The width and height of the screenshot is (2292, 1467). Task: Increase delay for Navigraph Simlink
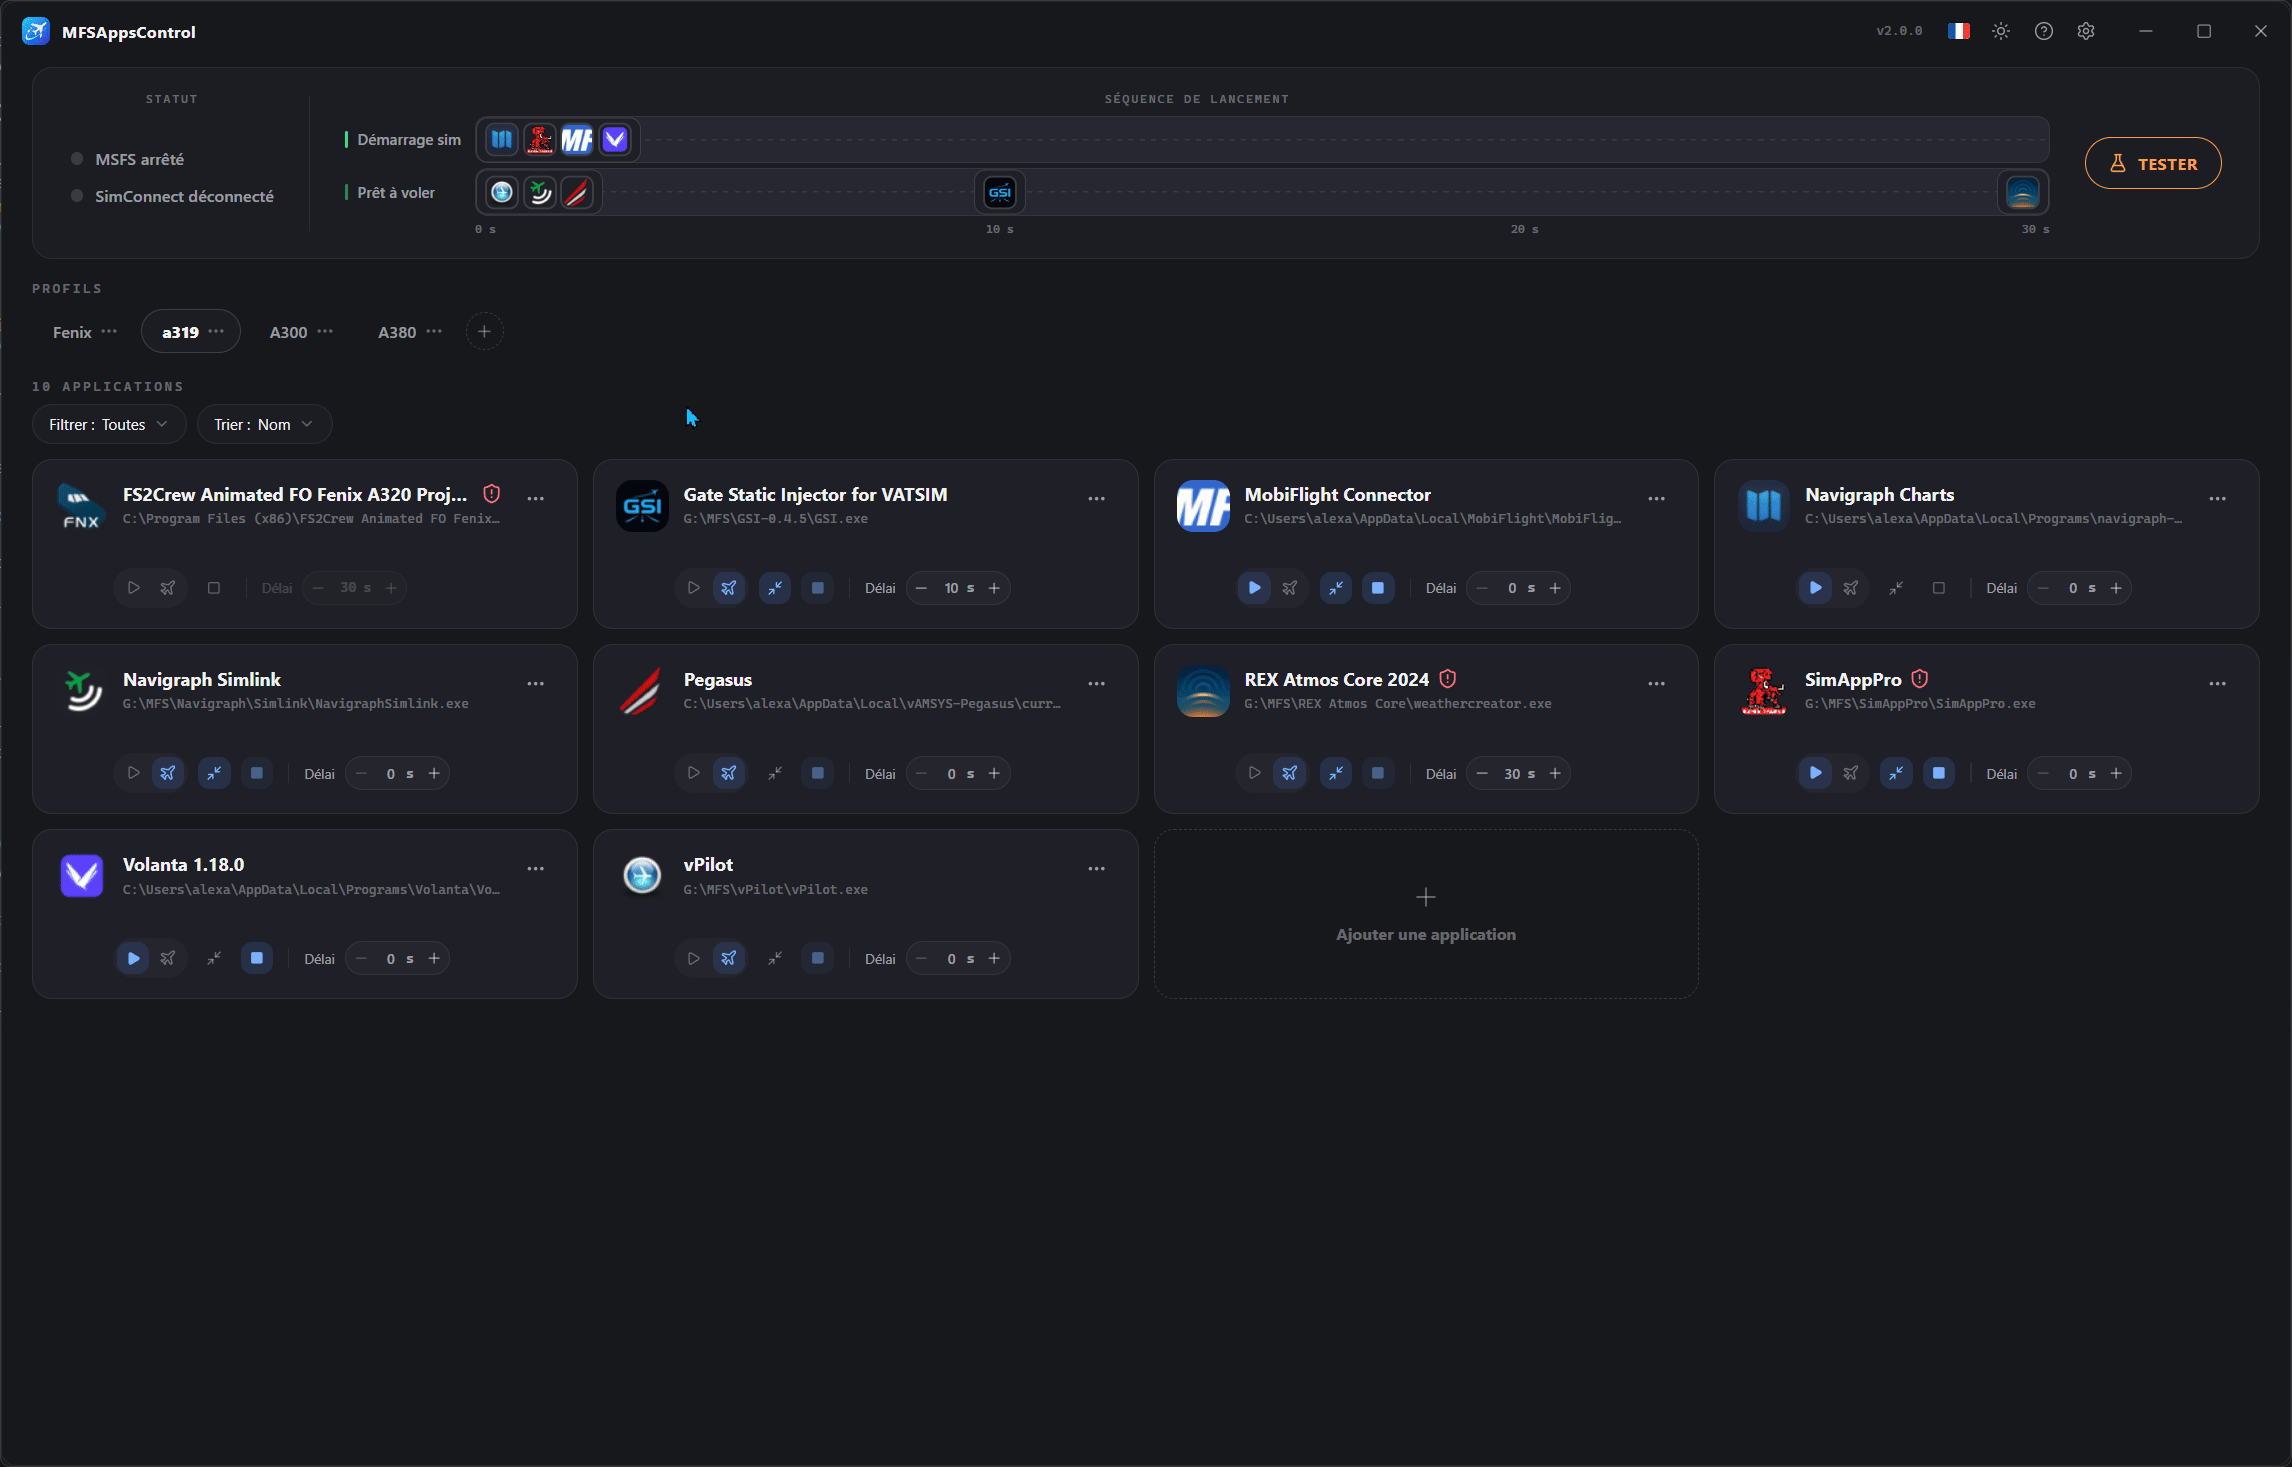[x=434, y=773]
